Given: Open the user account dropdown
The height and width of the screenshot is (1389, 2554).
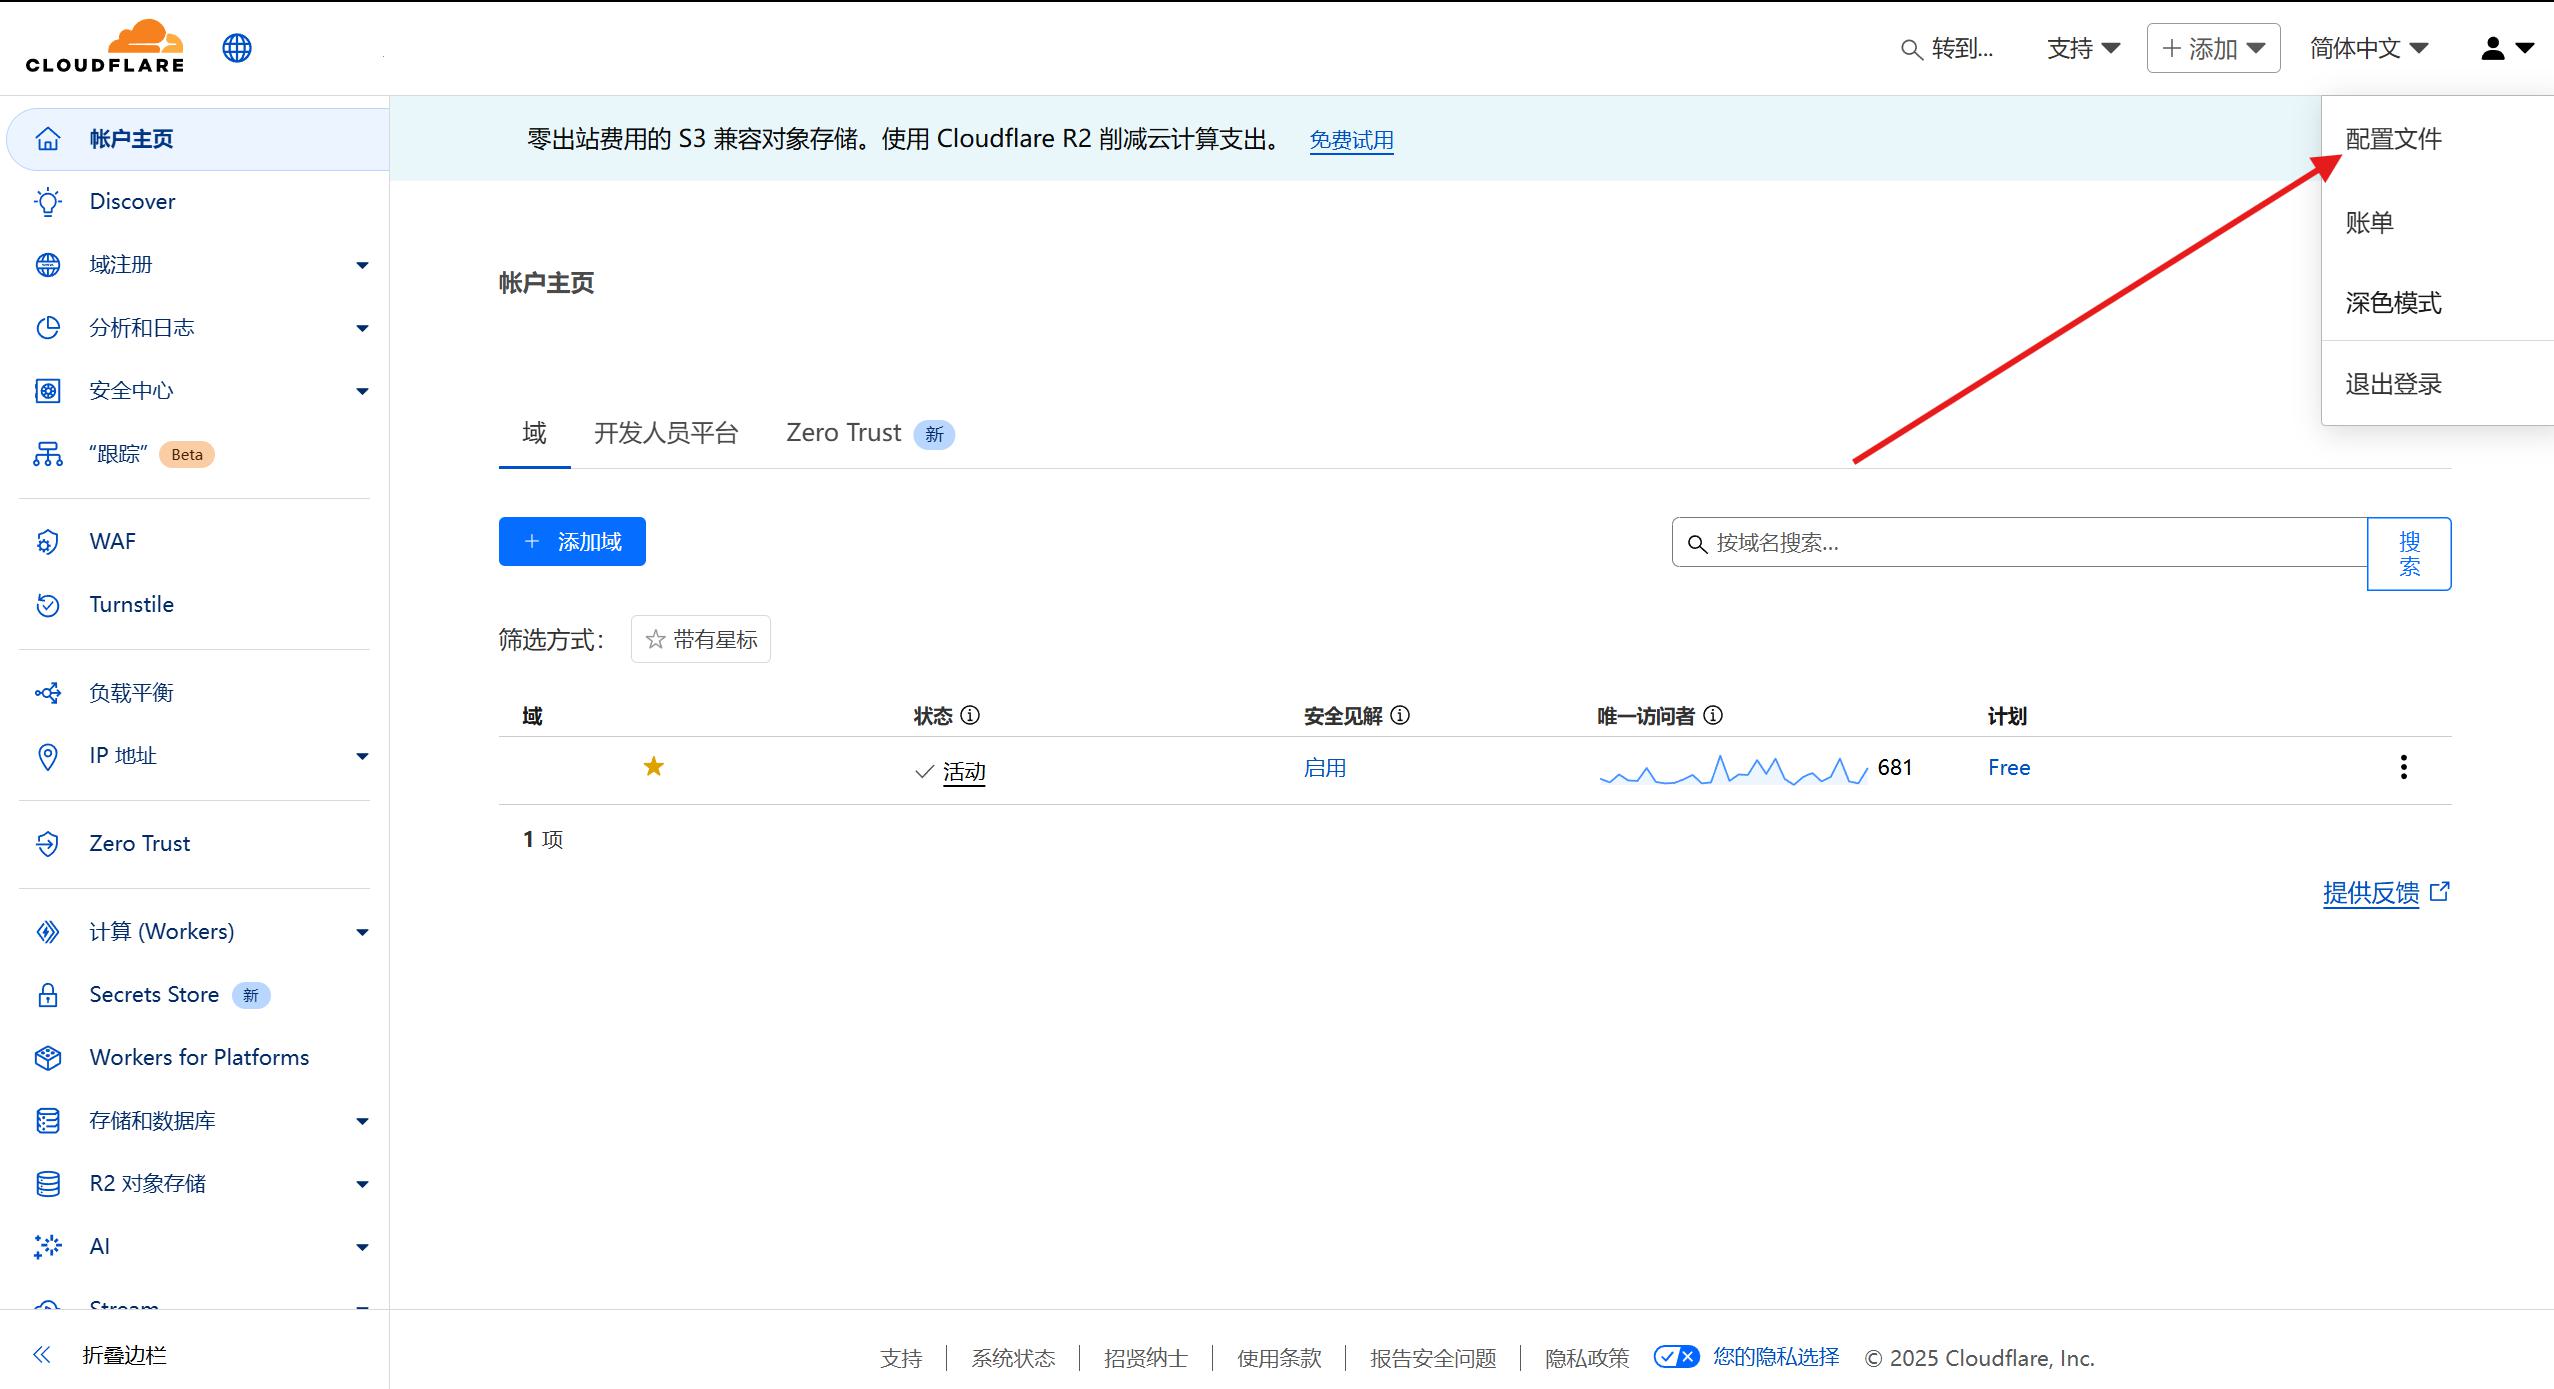Looking at the screenshot, I should (x=2507, y=48).
